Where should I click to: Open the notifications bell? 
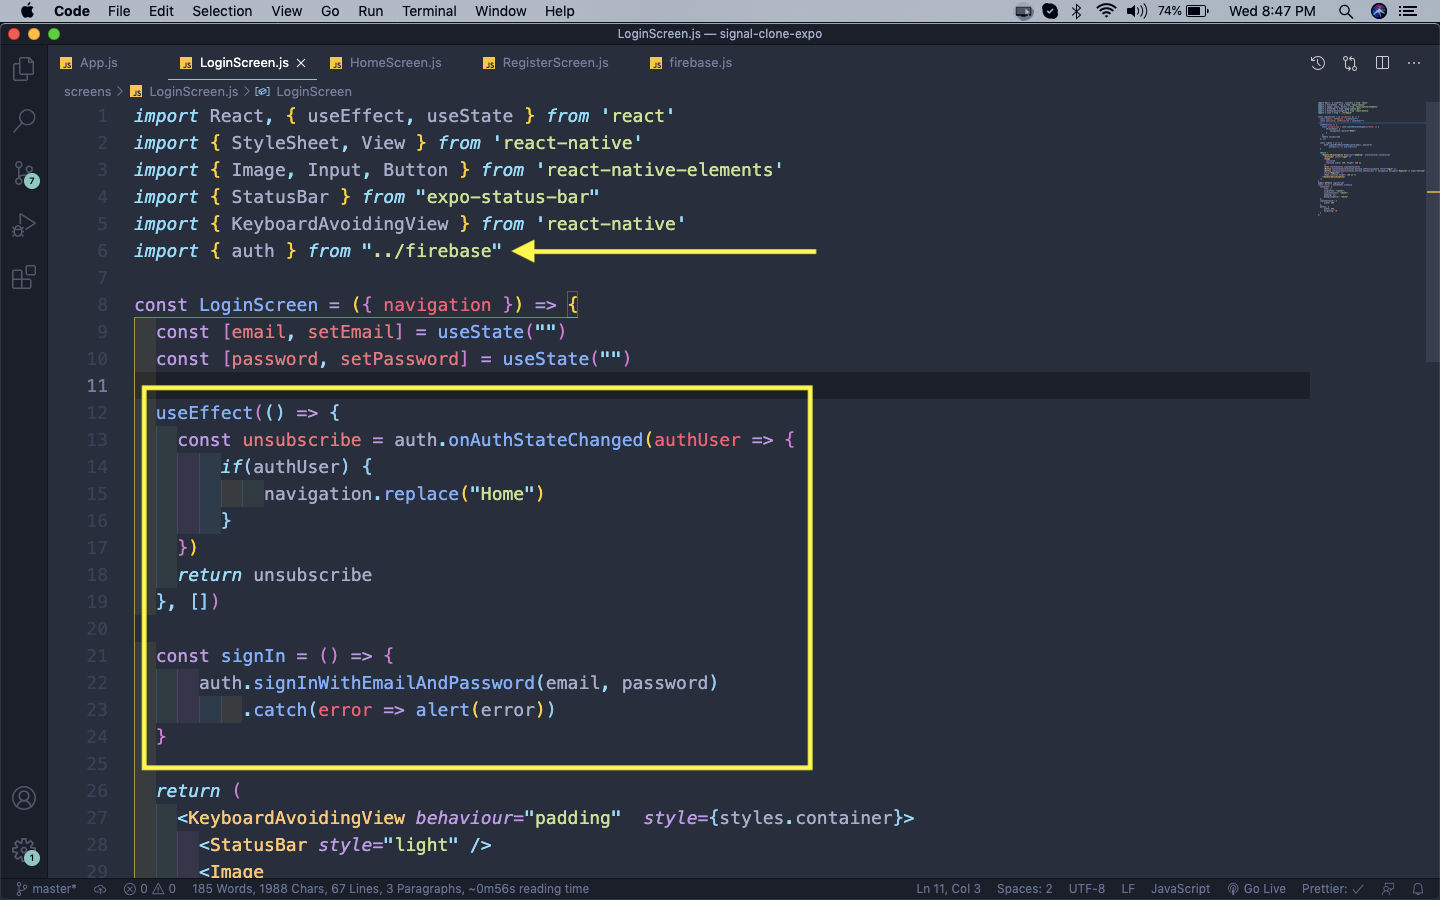click(1418, 889)
